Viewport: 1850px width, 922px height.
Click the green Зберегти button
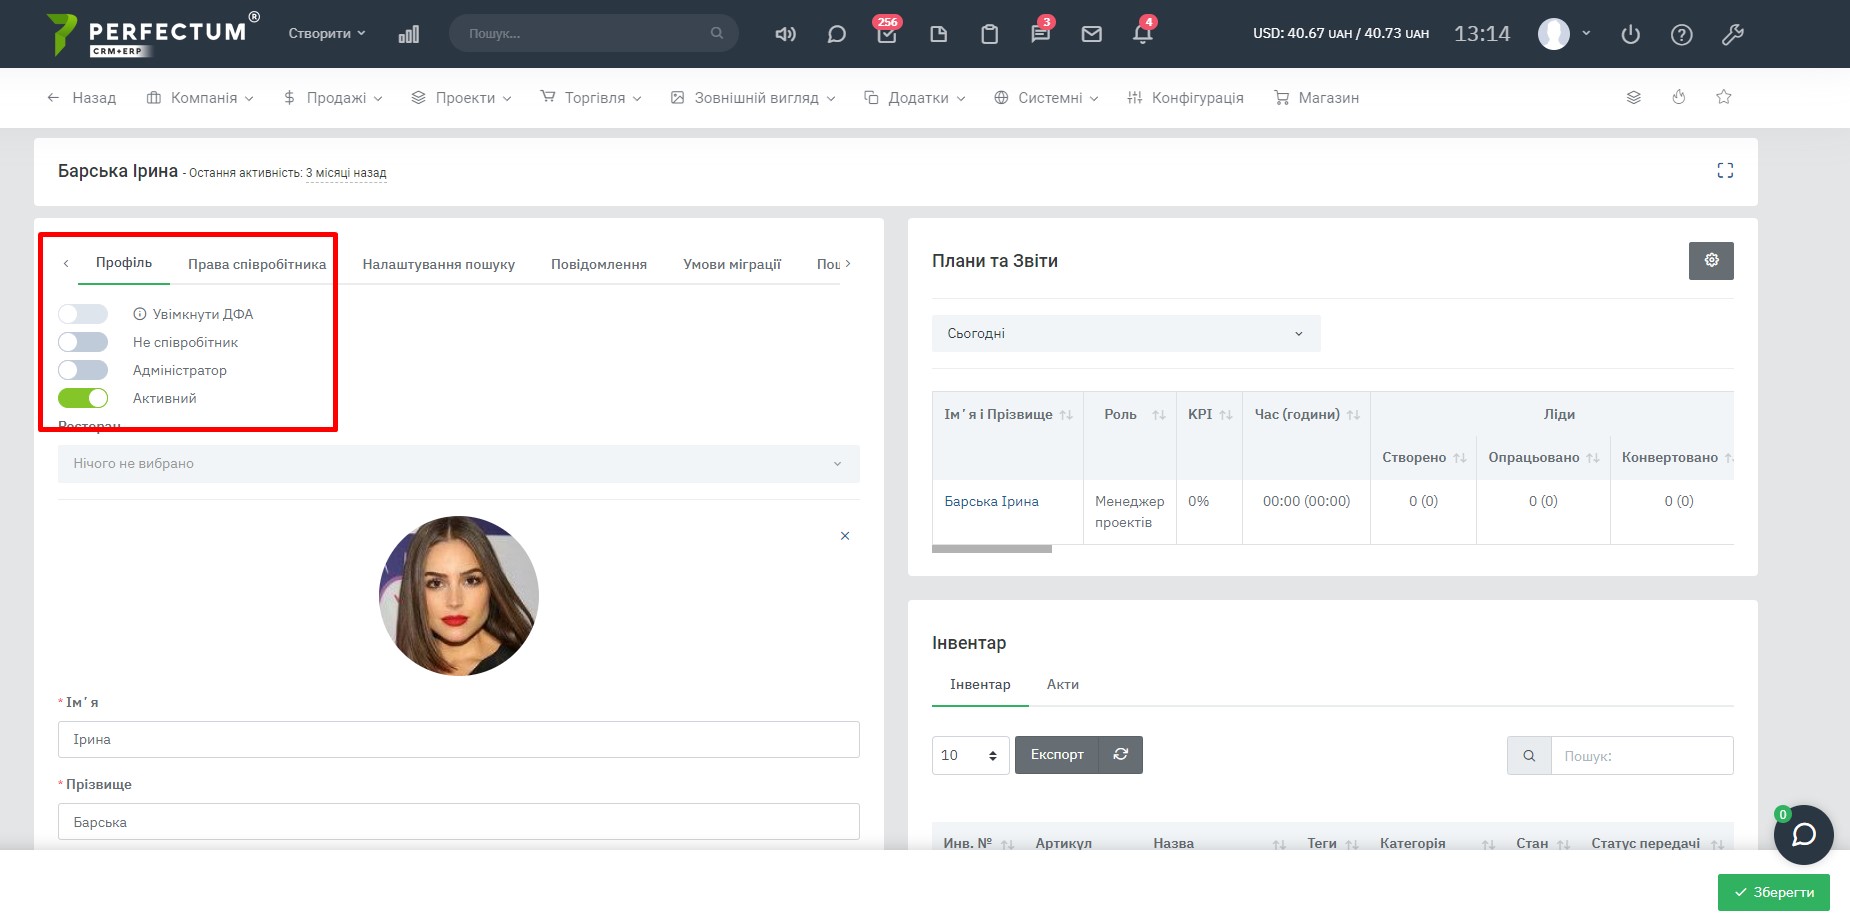1773,892
